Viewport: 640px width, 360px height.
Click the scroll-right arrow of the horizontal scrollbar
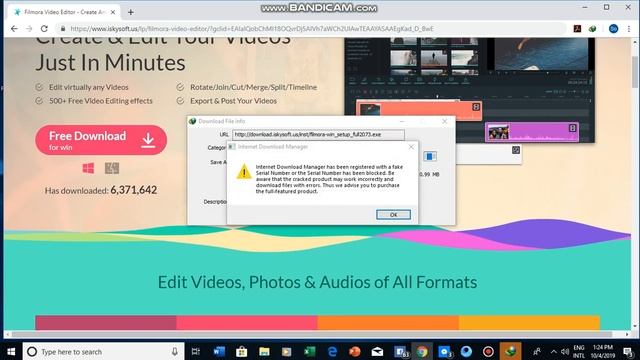pos(628,334)
